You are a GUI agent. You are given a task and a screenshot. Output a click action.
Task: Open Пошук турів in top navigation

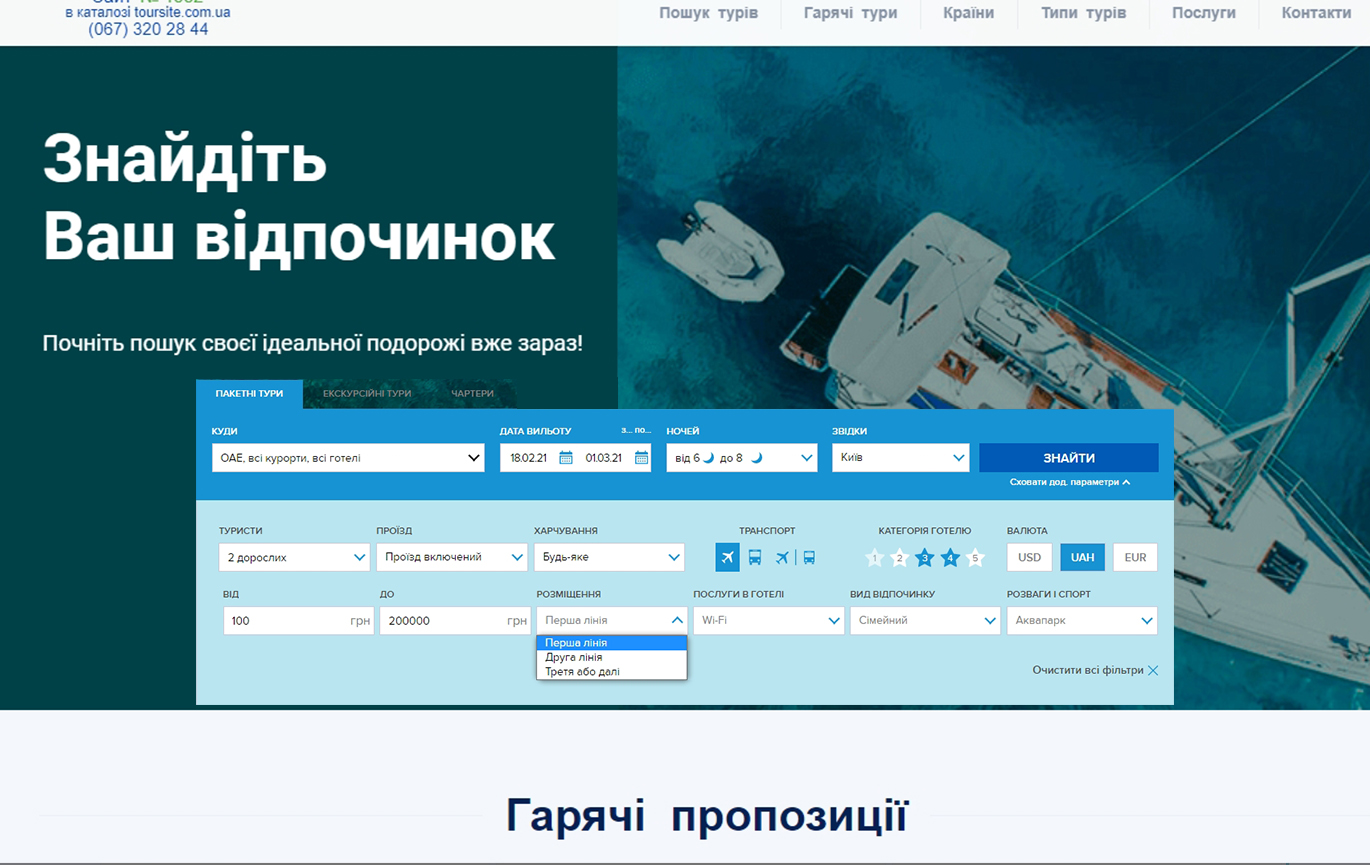tap(708, 13)
